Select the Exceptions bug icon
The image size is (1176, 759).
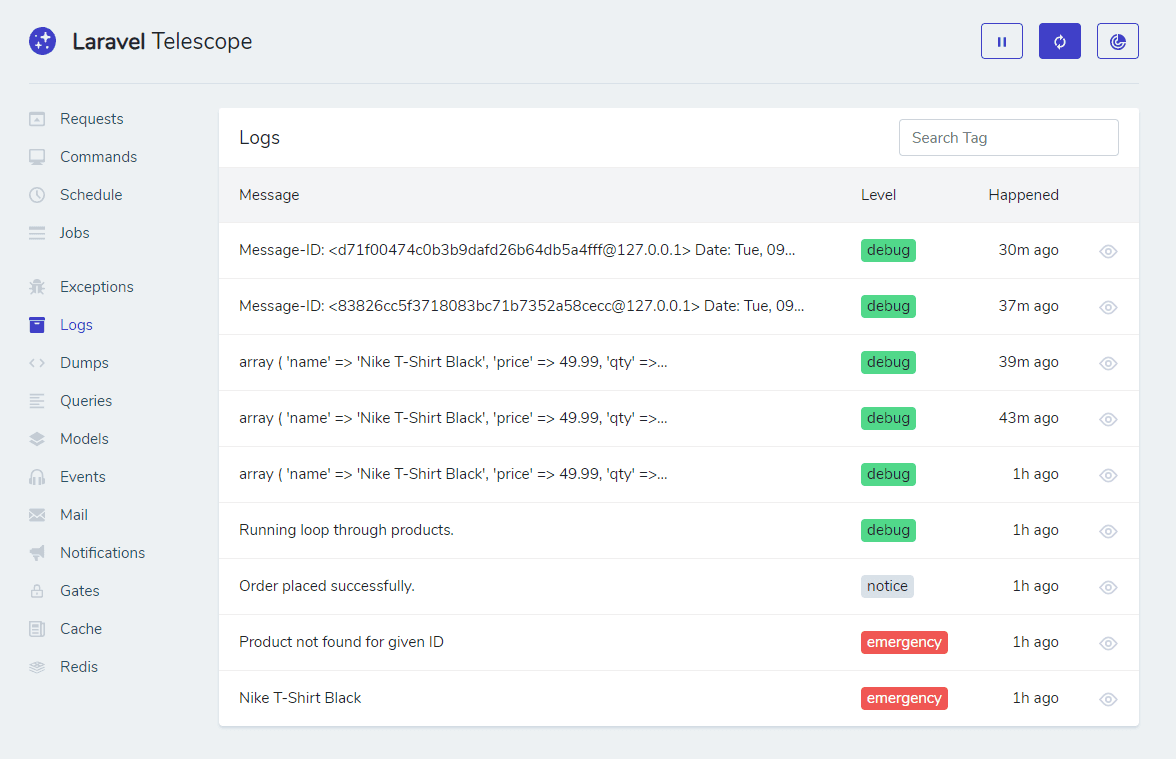click(x=36, y=286)
